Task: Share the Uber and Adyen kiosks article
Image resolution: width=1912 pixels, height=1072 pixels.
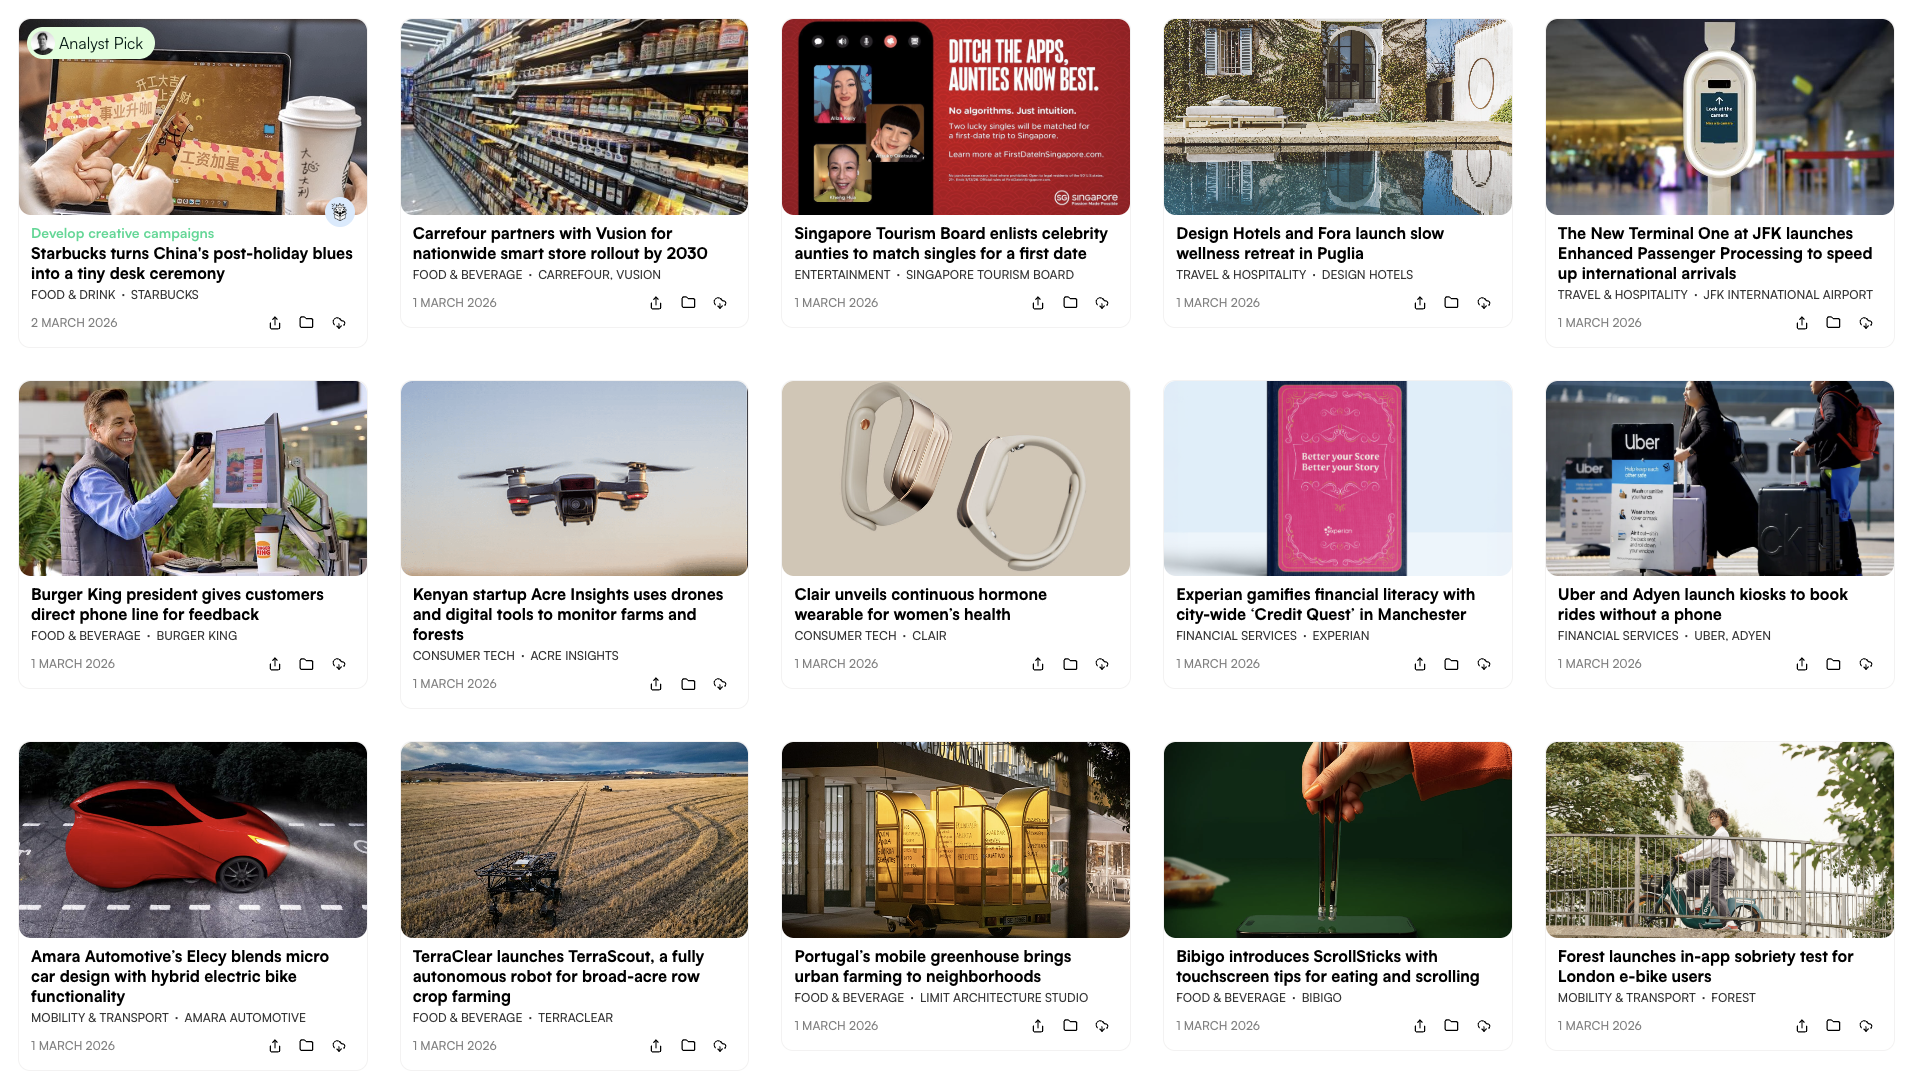Action: pyautogui.click(x=1802, y=664)
